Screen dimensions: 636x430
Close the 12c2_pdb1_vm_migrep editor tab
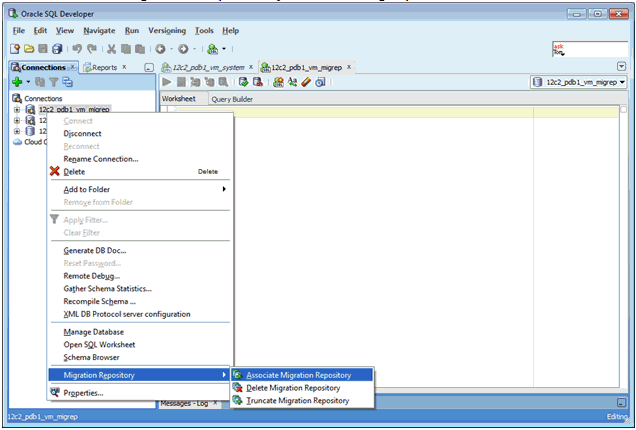349,67
